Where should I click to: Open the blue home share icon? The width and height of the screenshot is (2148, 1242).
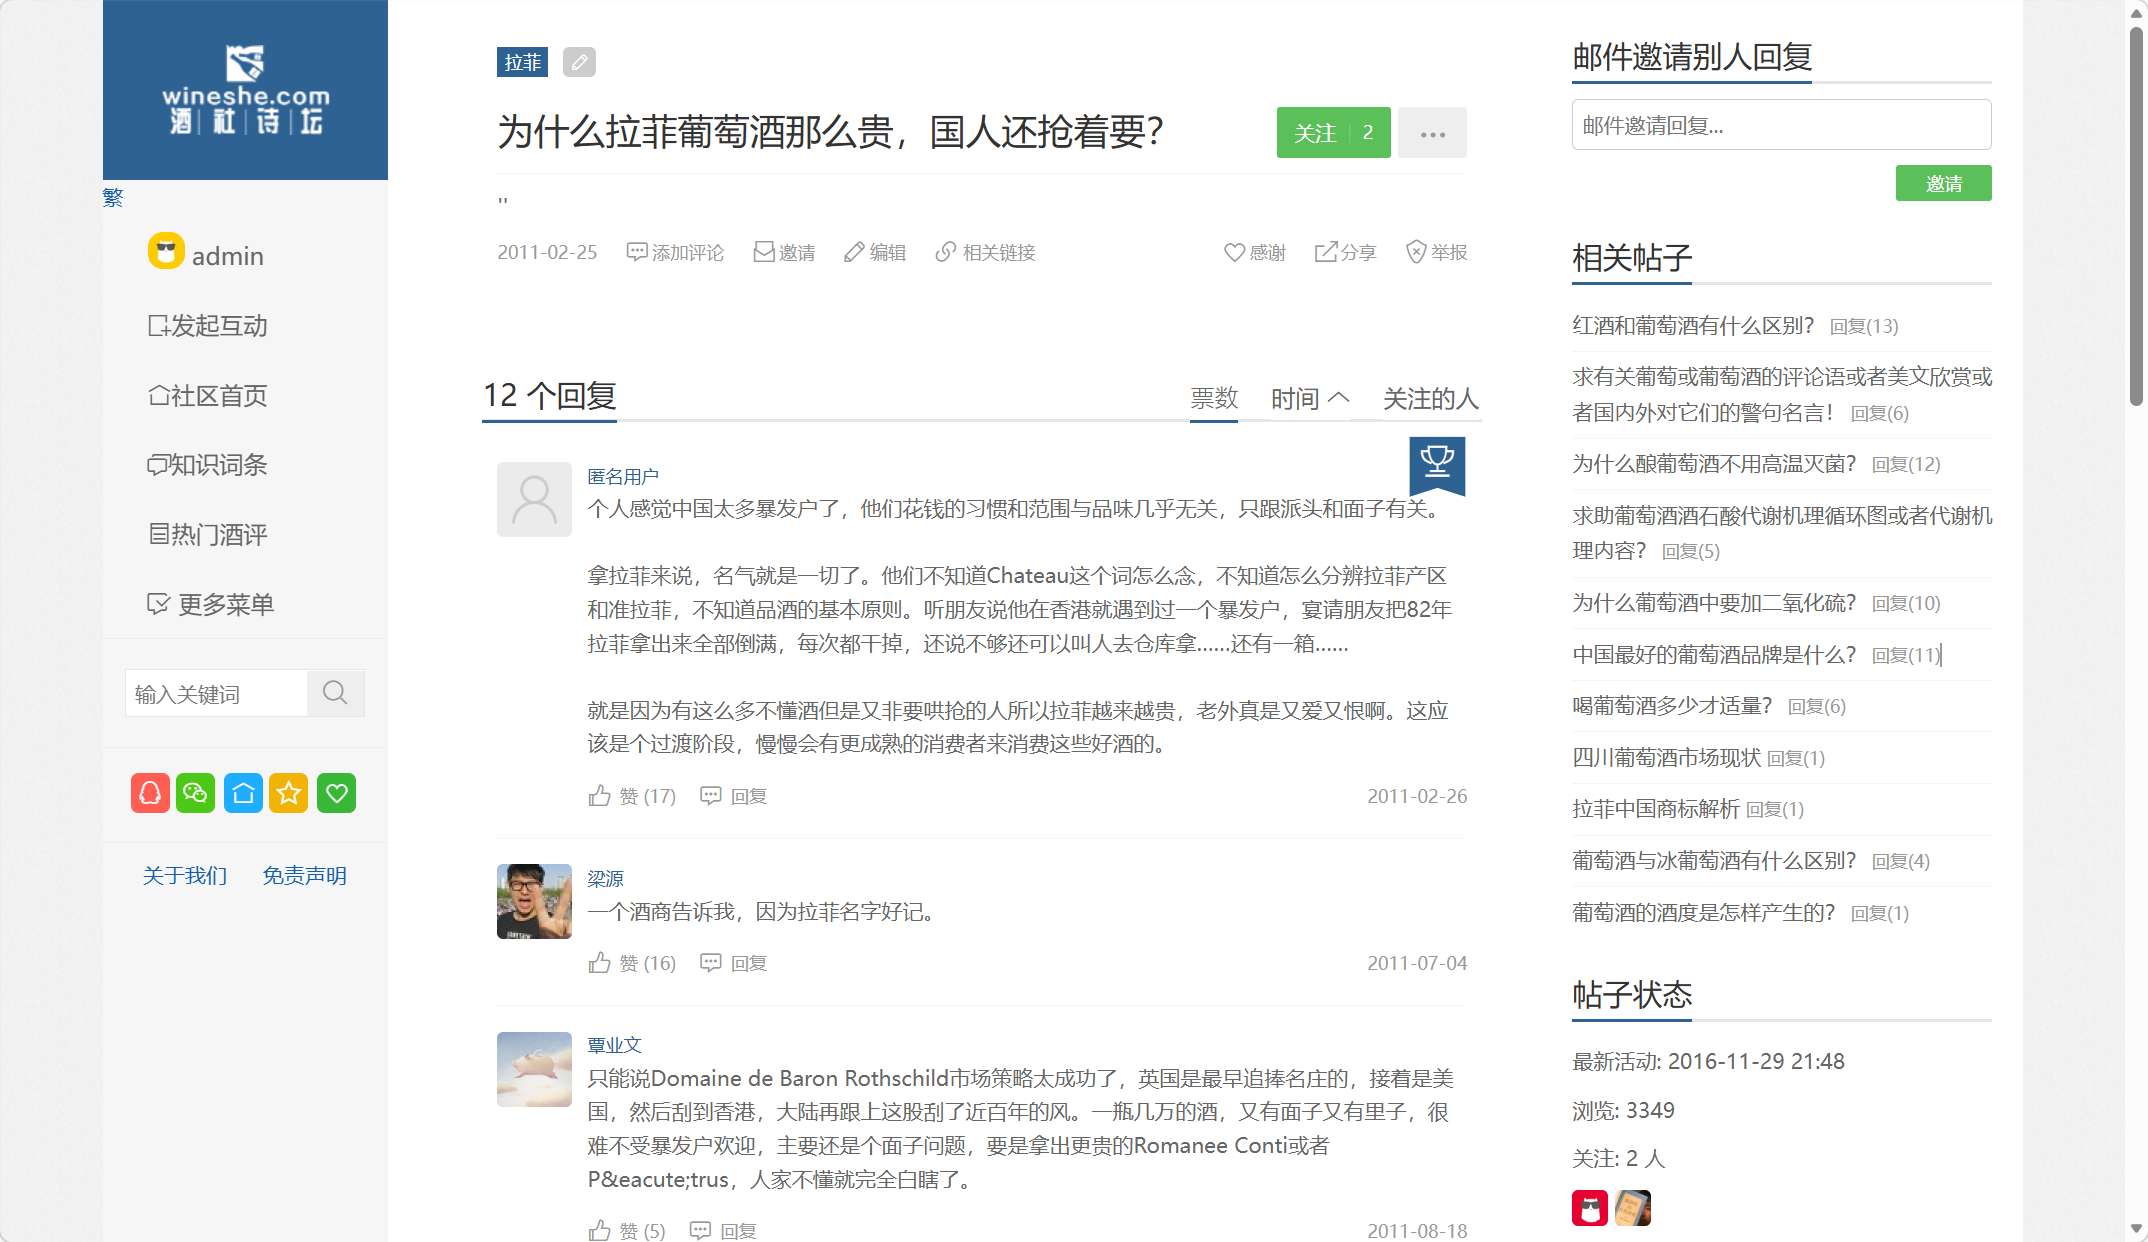pos(242,793)
